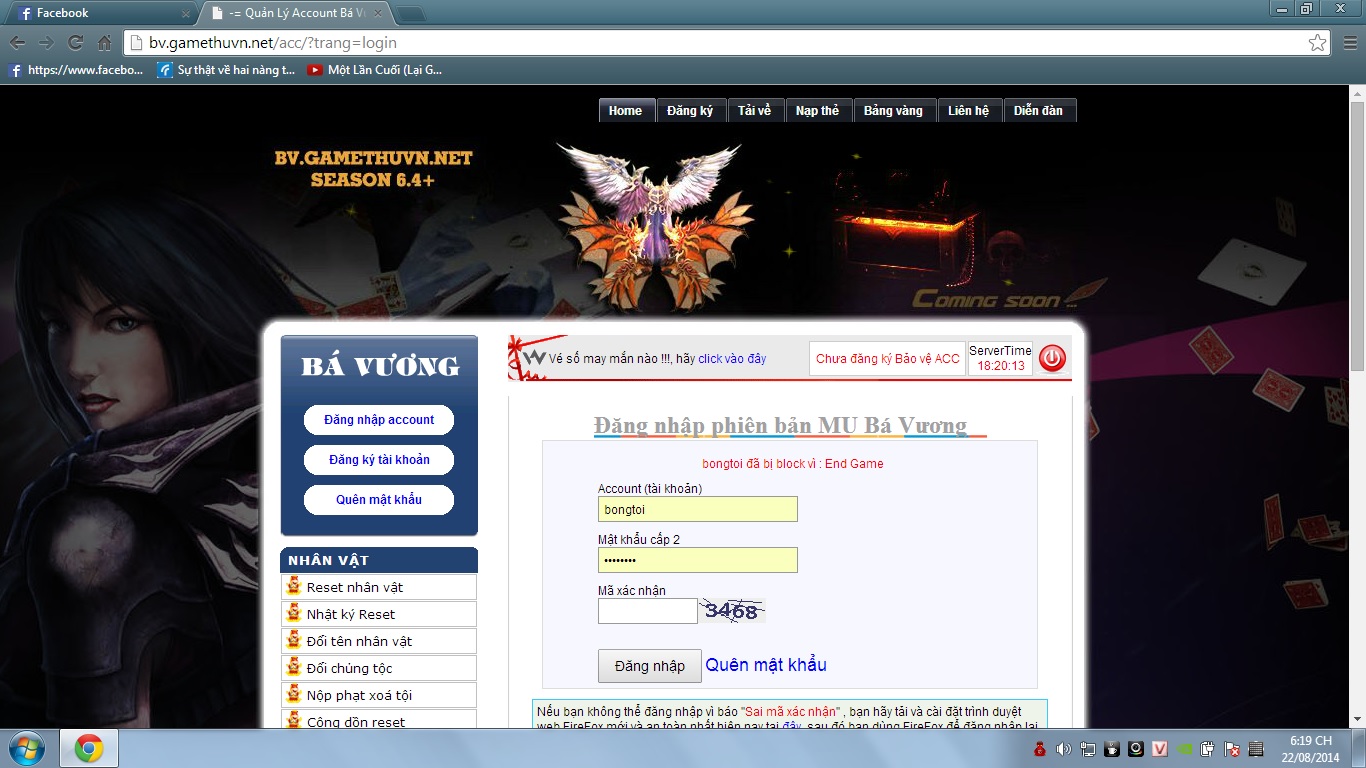
Task: Click green NVIDIA tray icon
Action: tap(1184, 749)
